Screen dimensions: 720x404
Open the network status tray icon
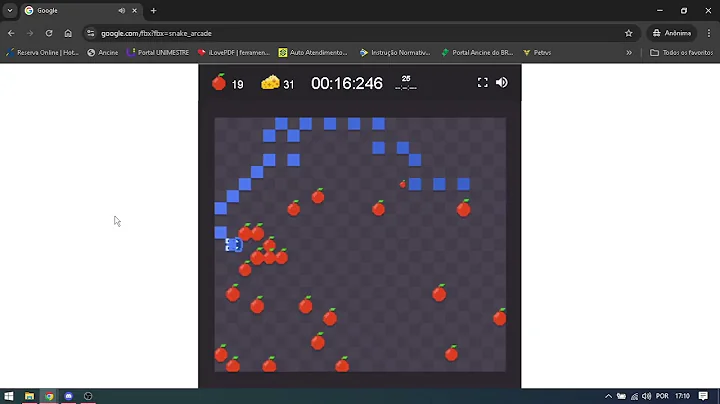point(634,396)
